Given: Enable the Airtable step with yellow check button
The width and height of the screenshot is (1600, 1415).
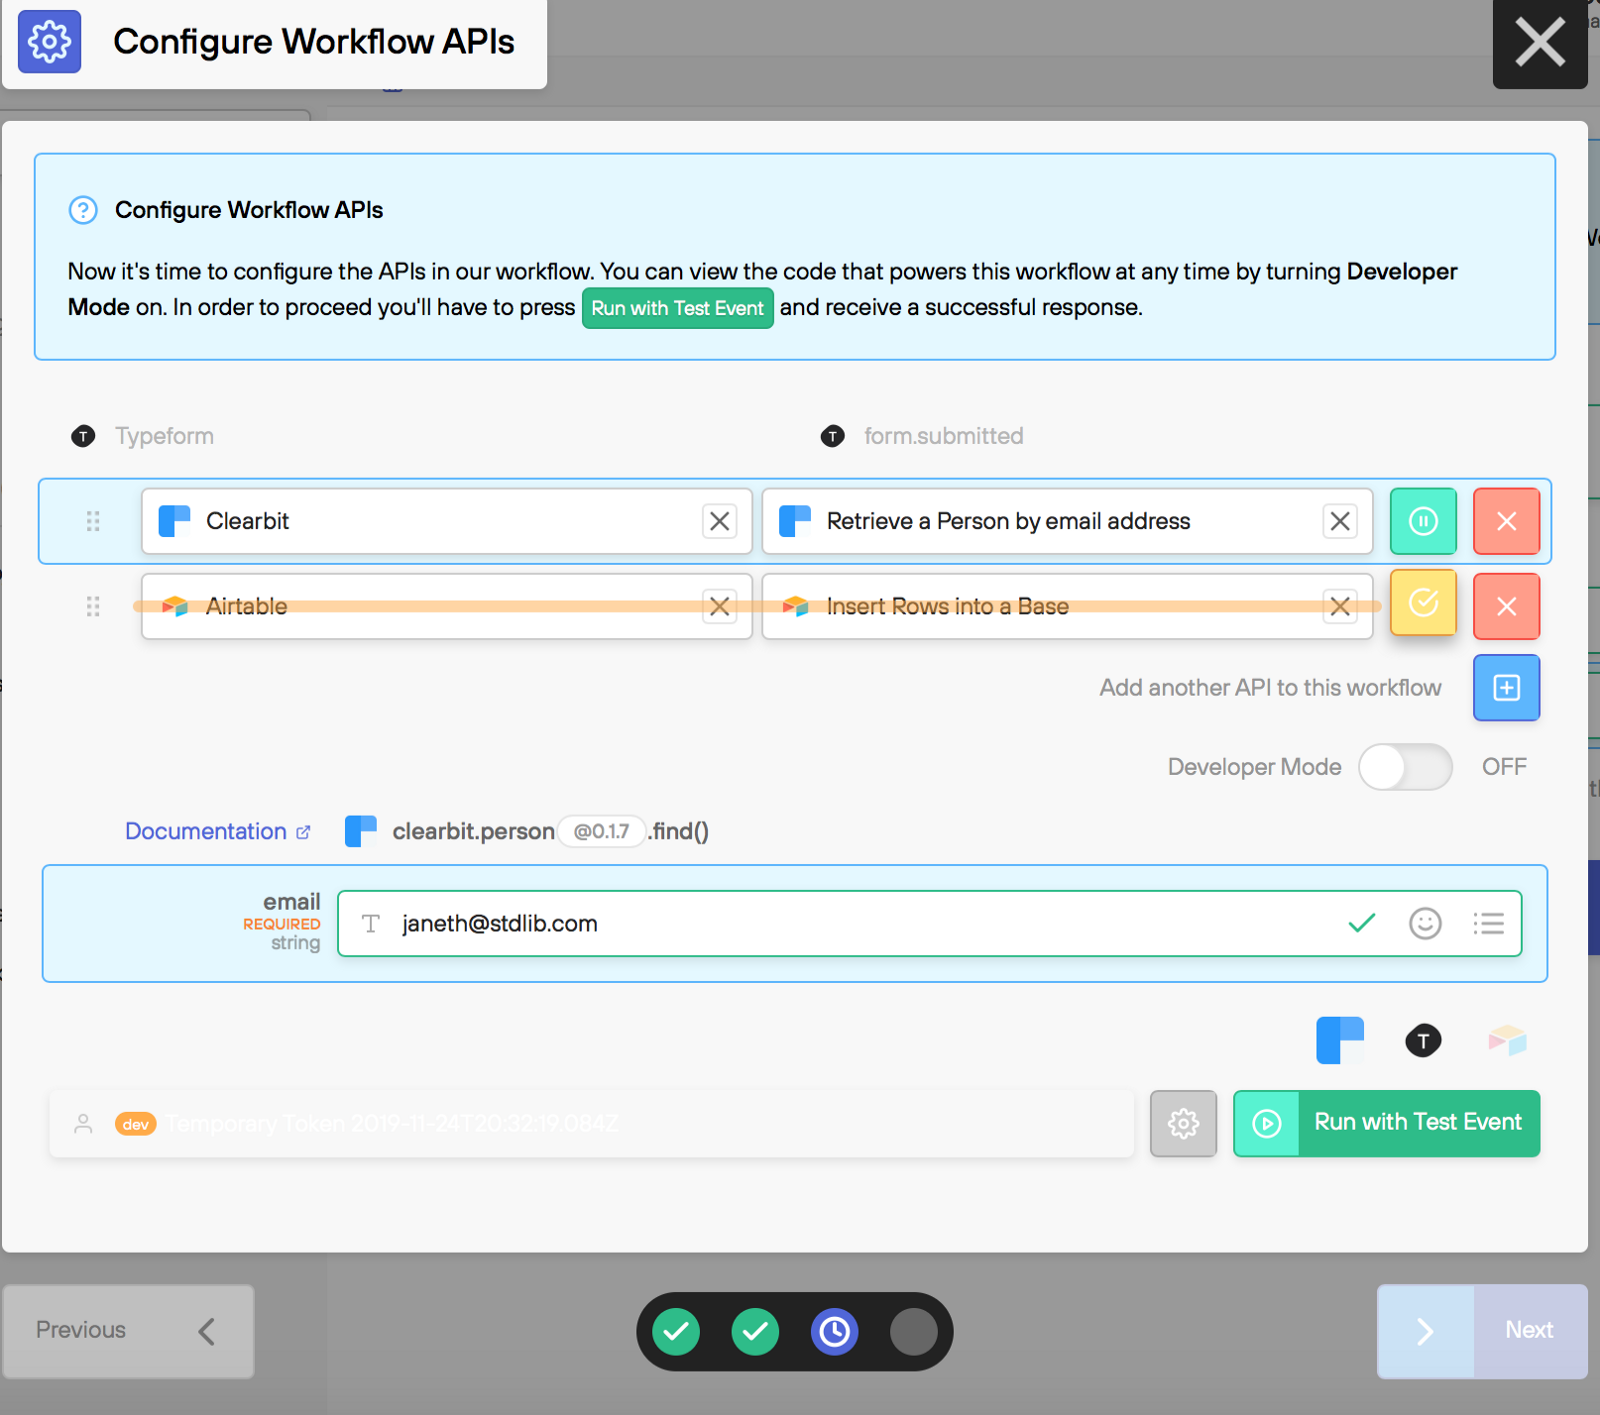Looking at the screenshot, I should [x=1423, y=603].
